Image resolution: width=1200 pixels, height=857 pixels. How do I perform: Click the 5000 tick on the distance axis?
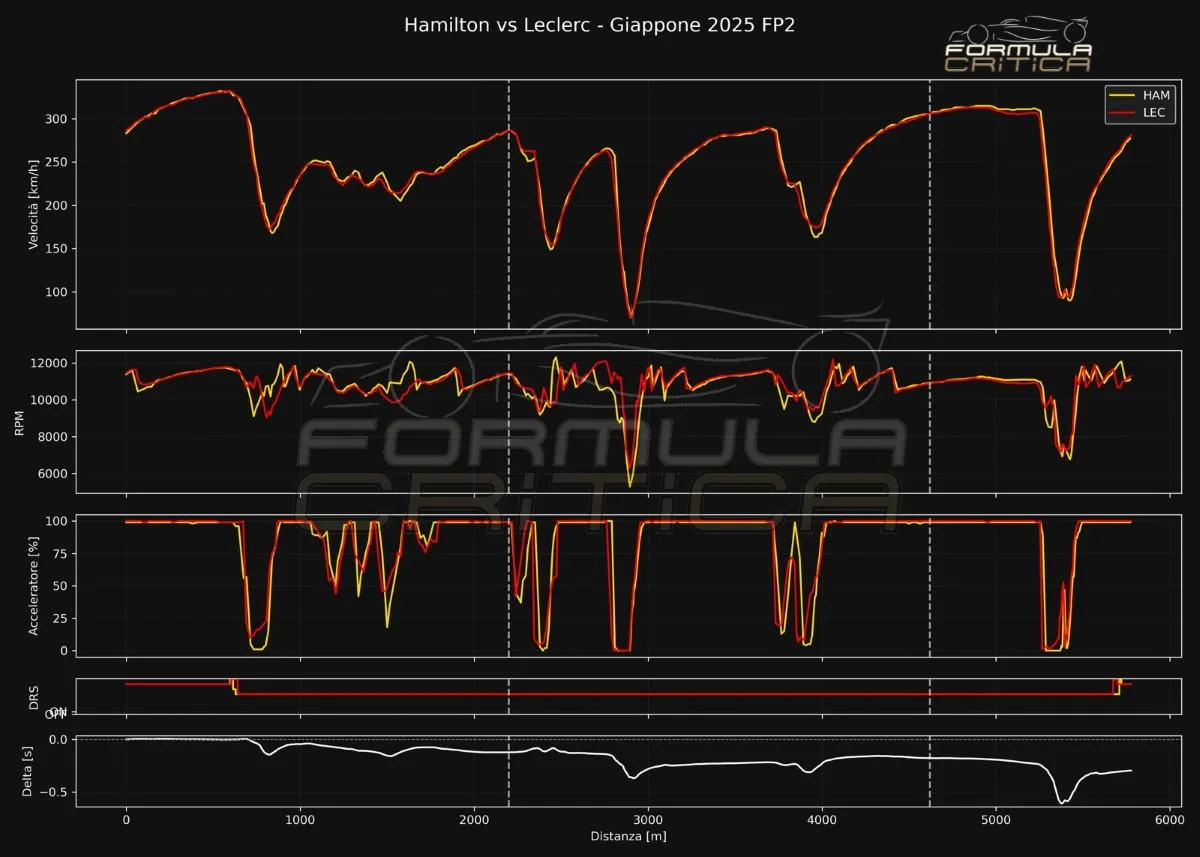996,819
